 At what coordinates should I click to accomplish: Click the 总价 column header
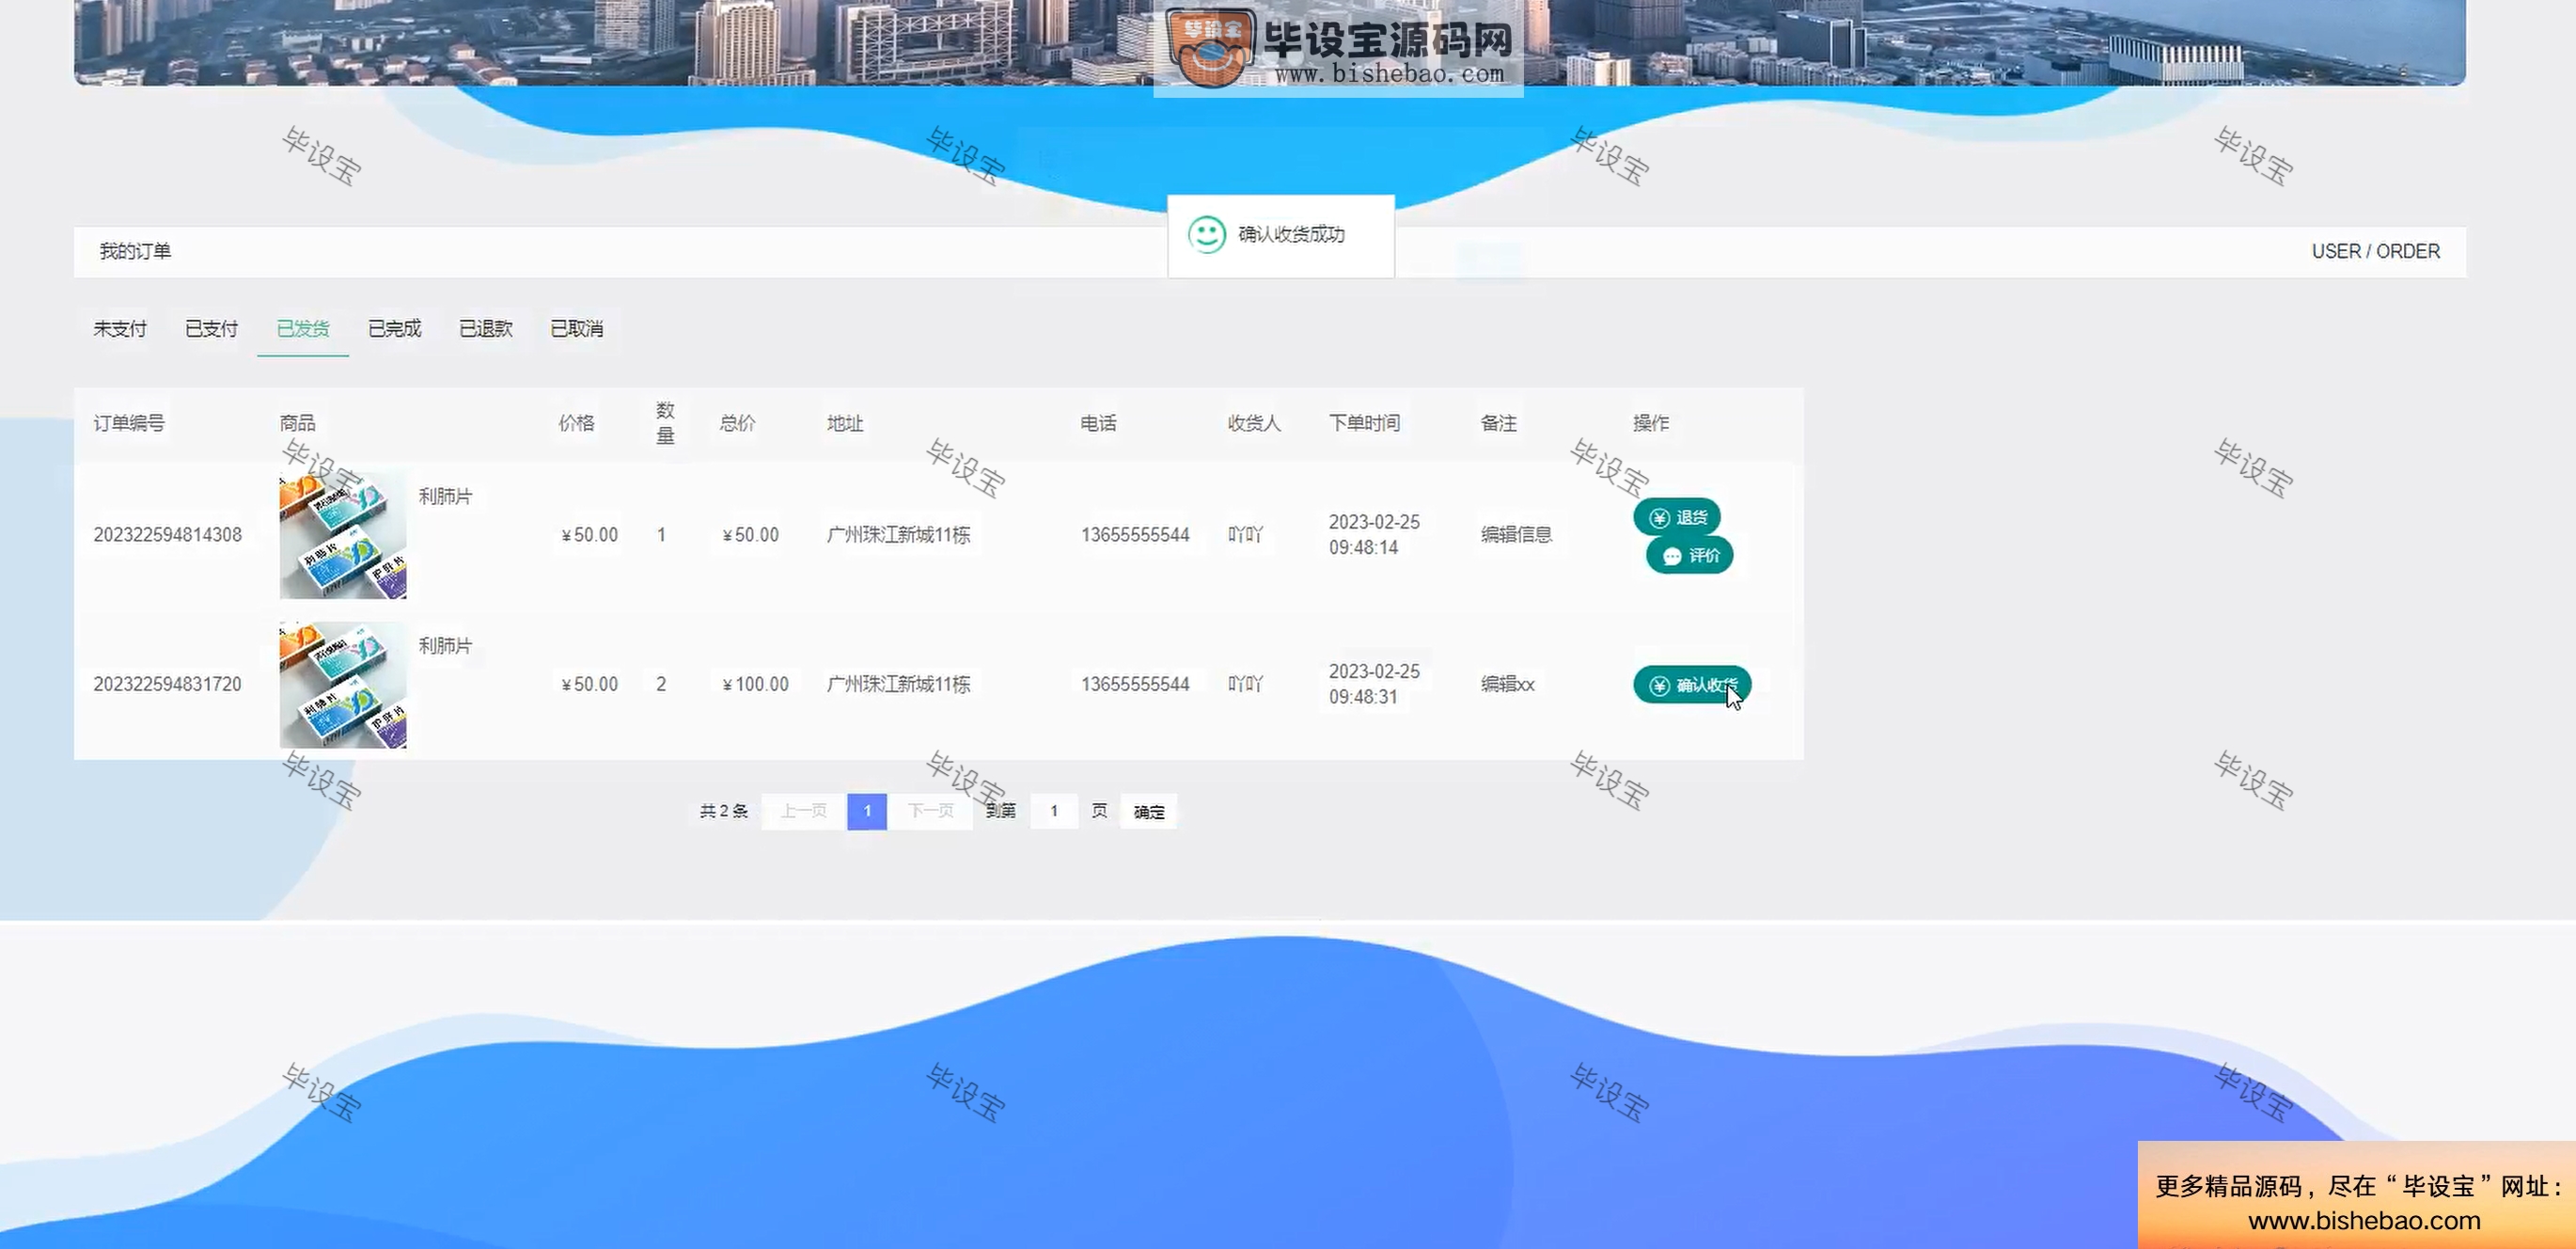(x=738, y=423)
